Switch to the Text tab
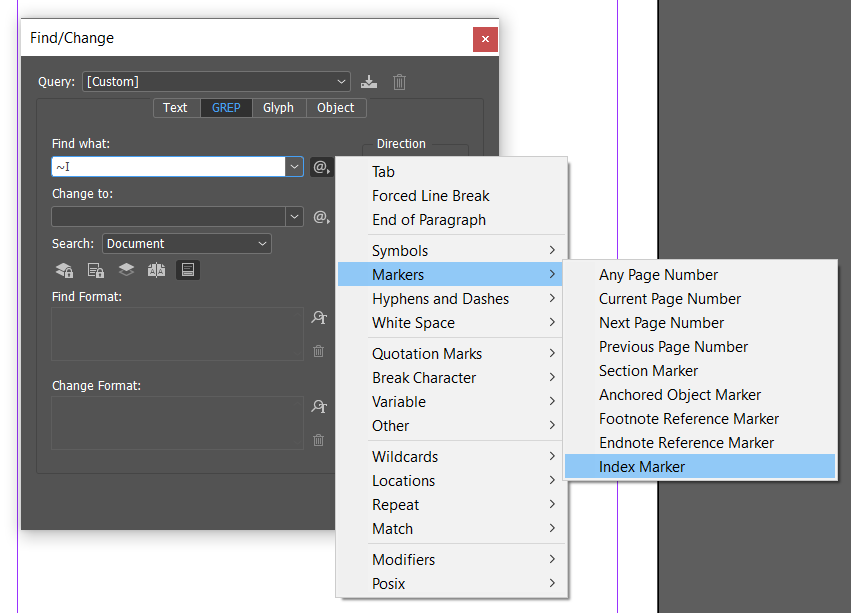 (x=175, y=108)
